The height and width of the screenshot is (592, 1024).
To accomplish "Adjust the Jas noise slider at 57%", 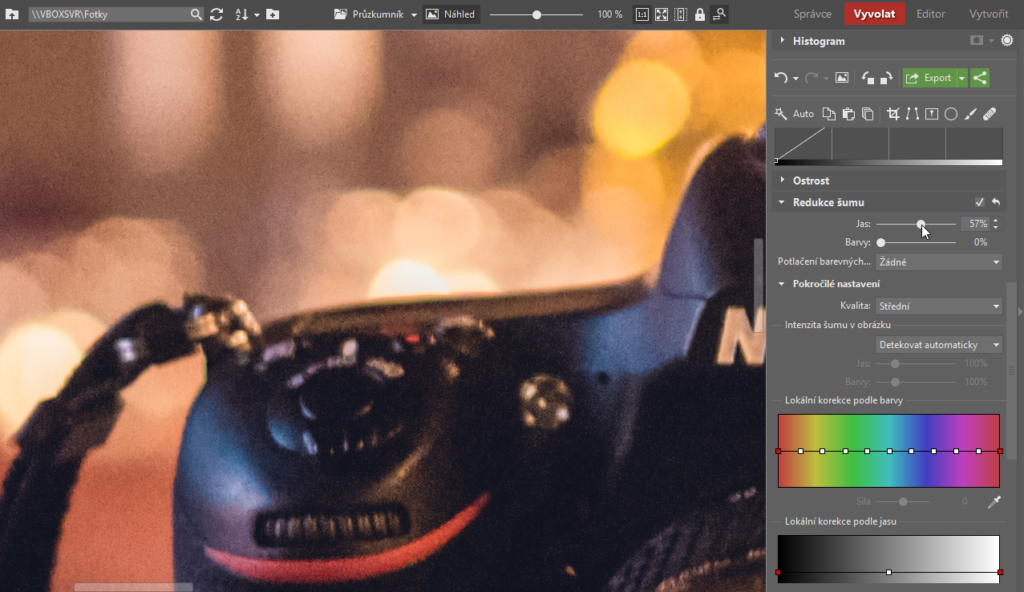I will click(921, 224).
